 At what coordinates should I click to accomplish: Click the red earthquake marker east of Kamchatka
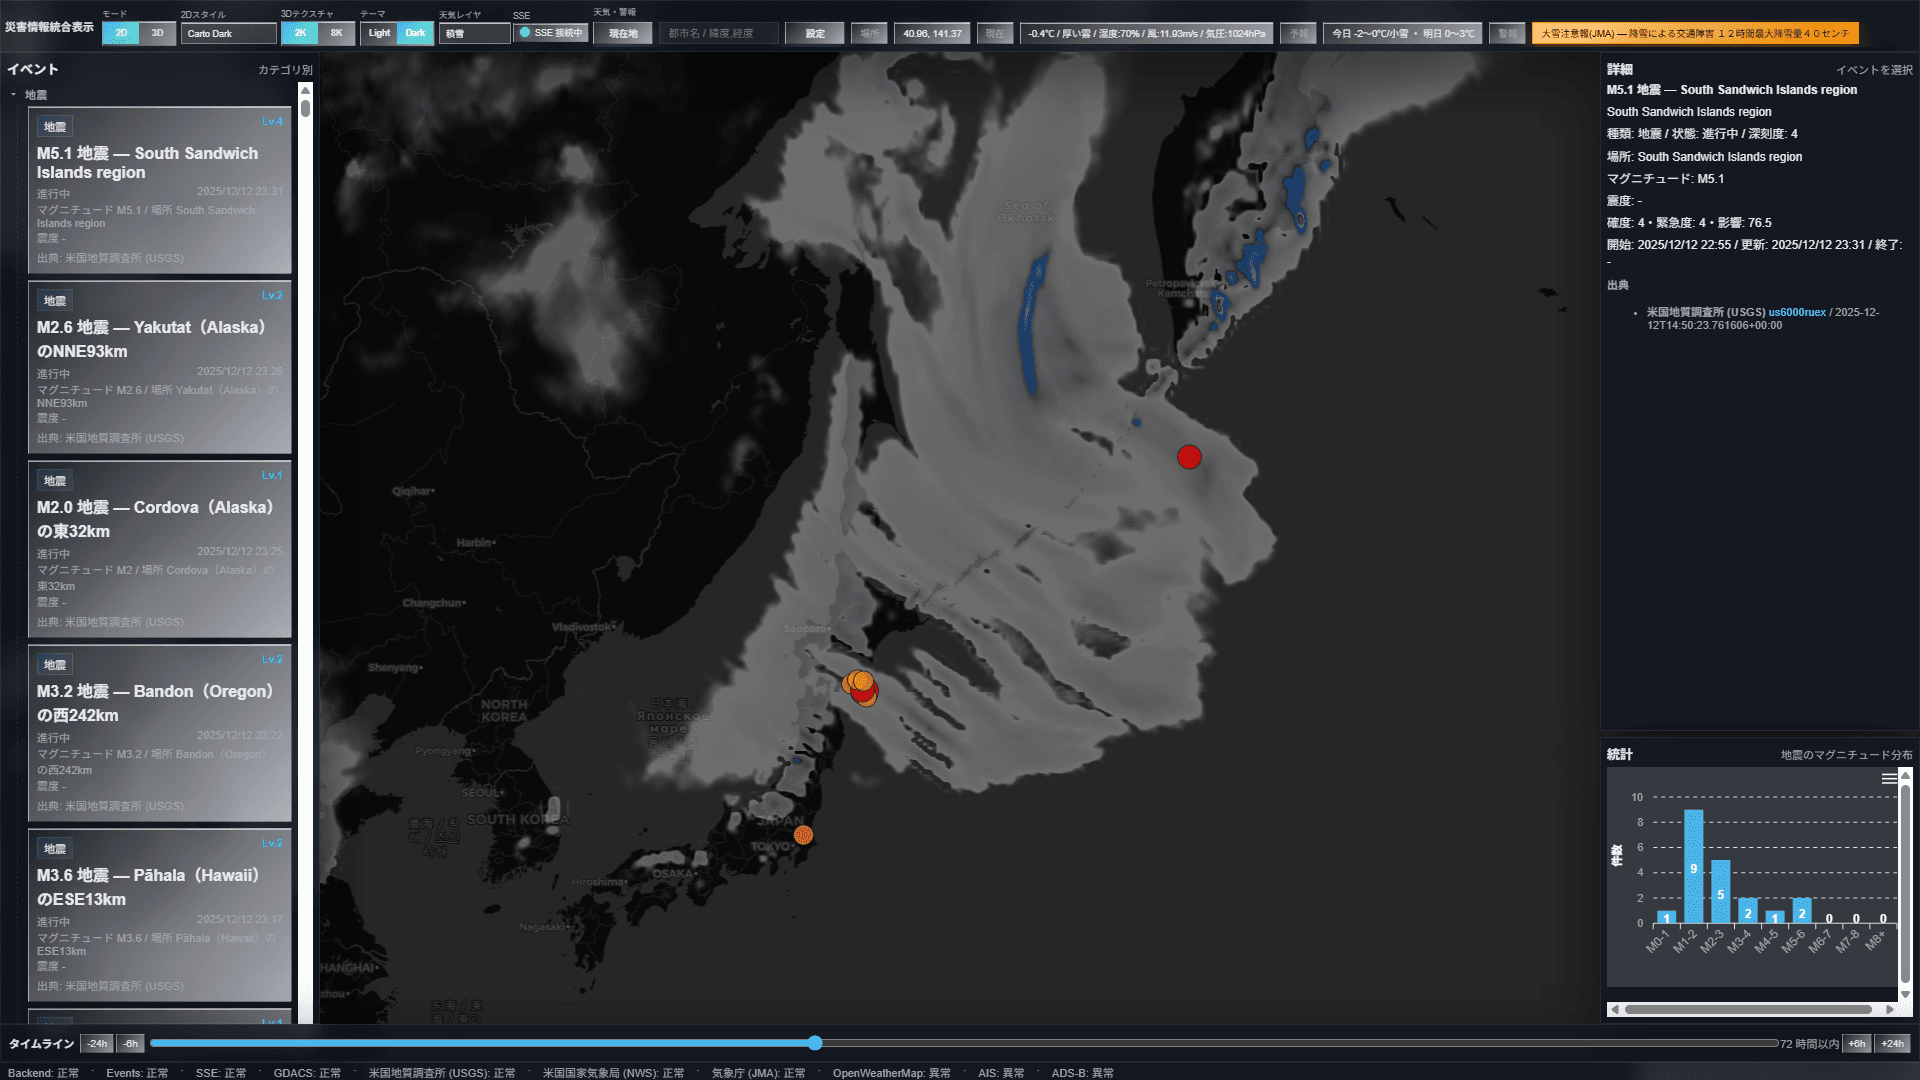point(1189,457)
